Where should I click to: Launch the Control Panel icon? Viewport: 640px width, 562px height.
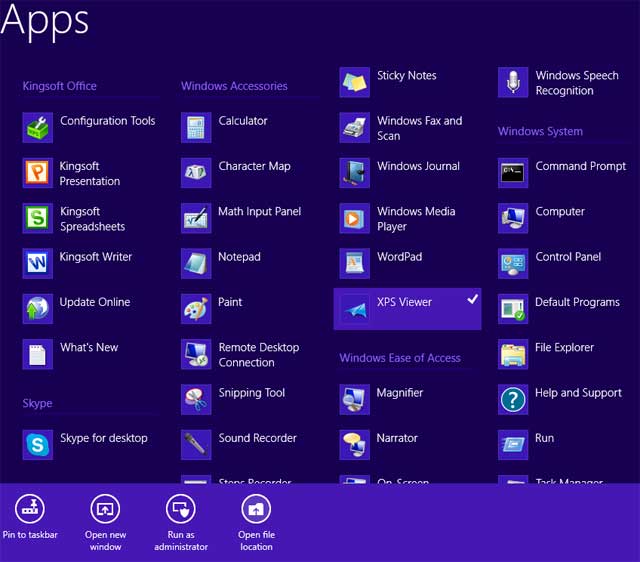(513, 263)
